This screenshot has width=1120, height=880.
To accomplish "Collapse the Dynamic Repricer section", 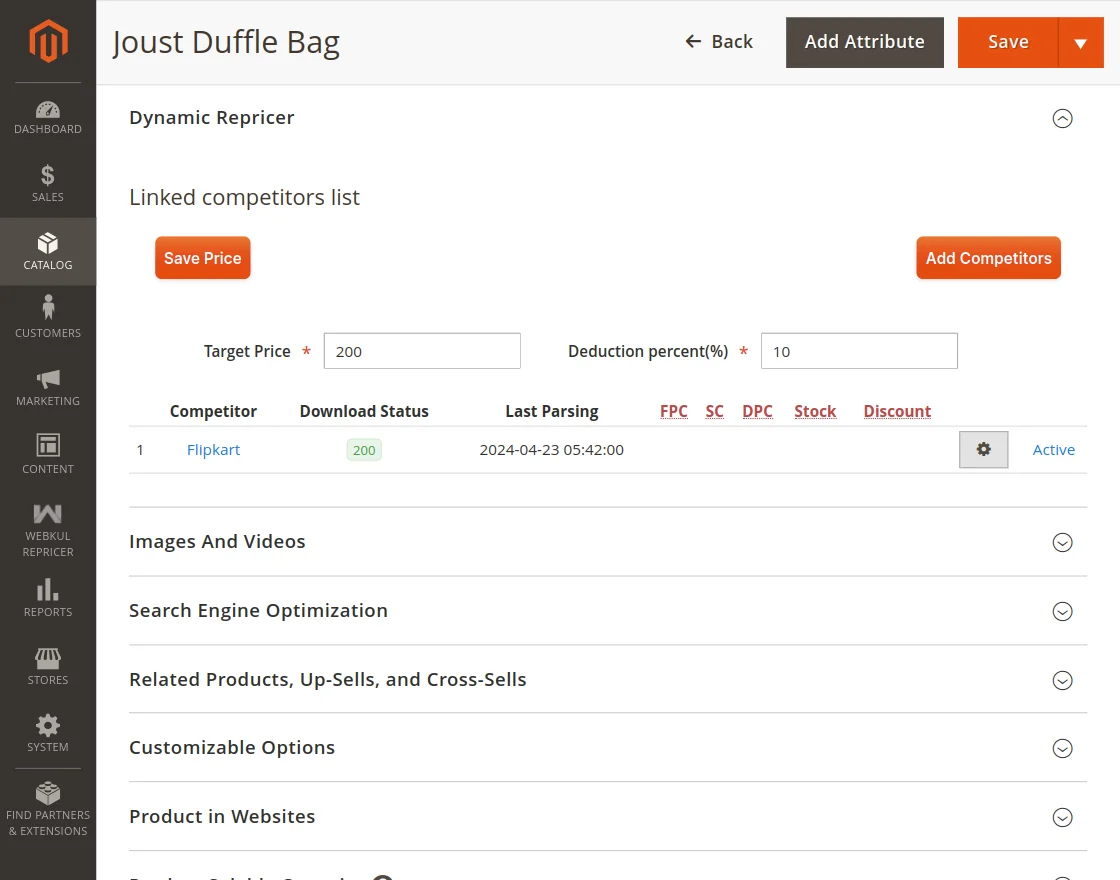I will pyautogui.click(x=1062, y=118).
